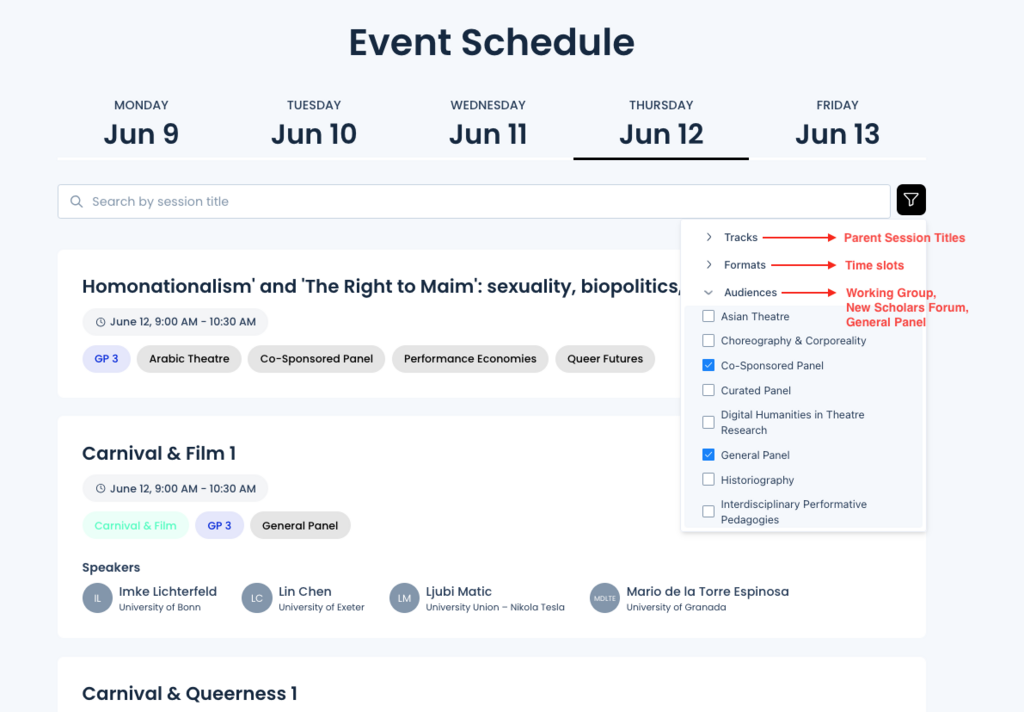Open the Carnival & Film 1 session

(x=159, y=453)
